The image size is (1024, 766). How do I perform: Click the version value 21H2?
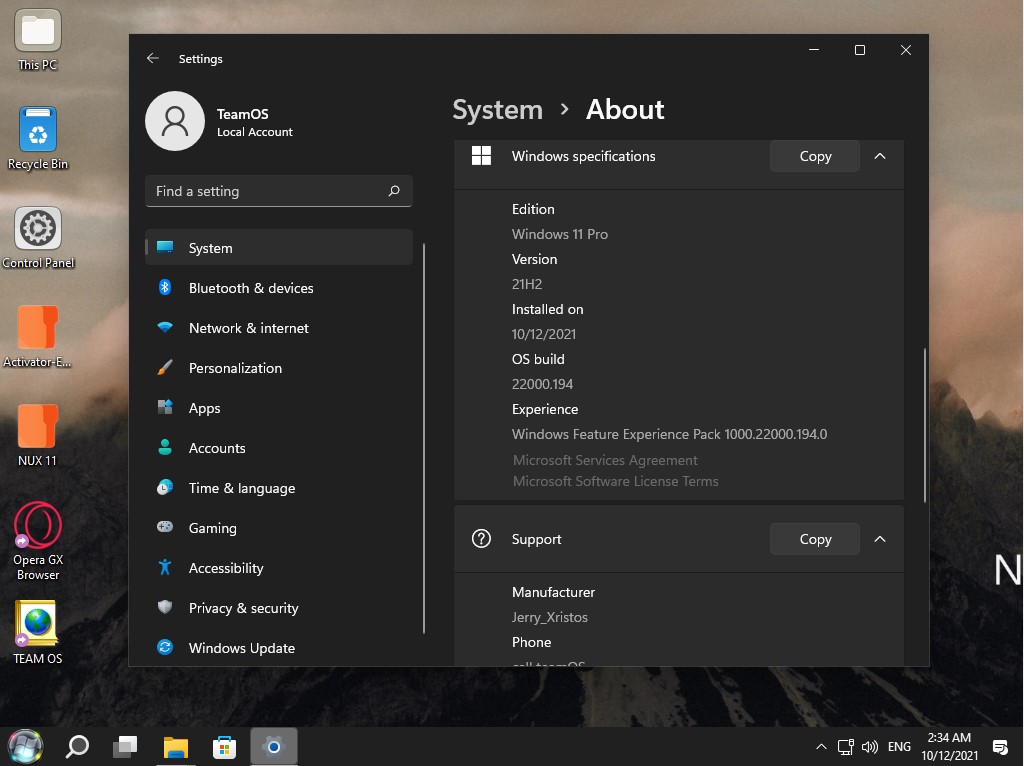click(x=526, y=283)
